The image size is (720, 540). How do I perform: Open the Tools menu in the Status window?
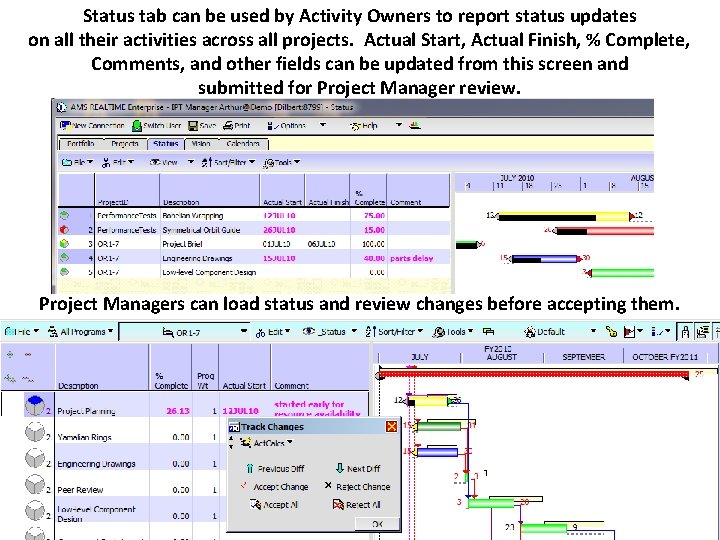pyautogui.click(x=281, y=162)
